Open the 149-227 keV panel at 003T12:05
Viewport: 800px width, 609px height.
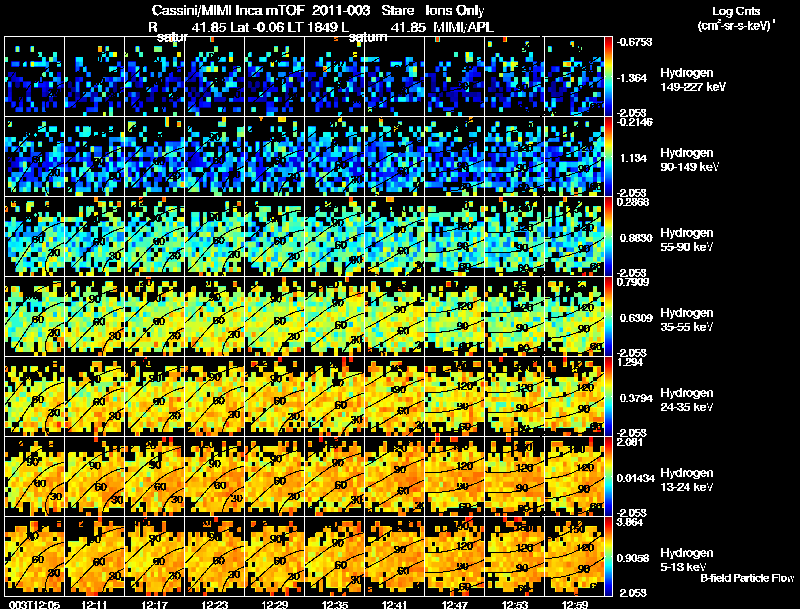point(34,77)
